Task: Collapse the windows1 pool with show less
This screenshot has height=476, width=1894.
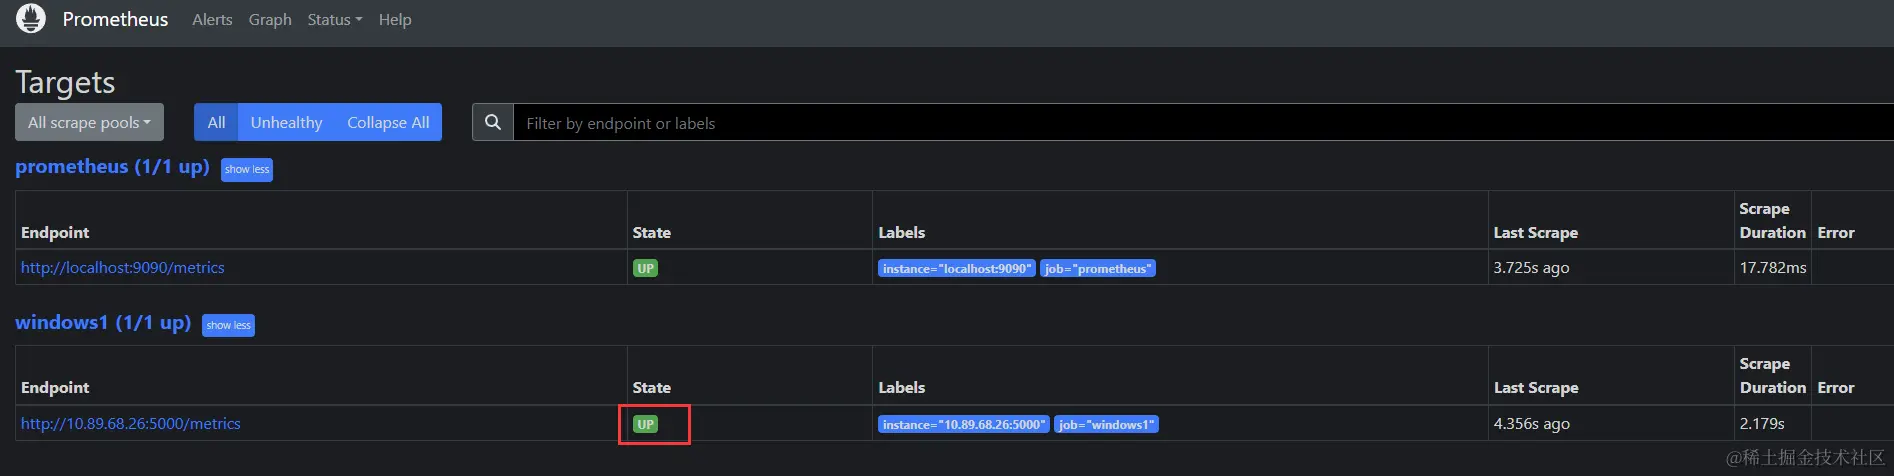Action: (228, 325)
